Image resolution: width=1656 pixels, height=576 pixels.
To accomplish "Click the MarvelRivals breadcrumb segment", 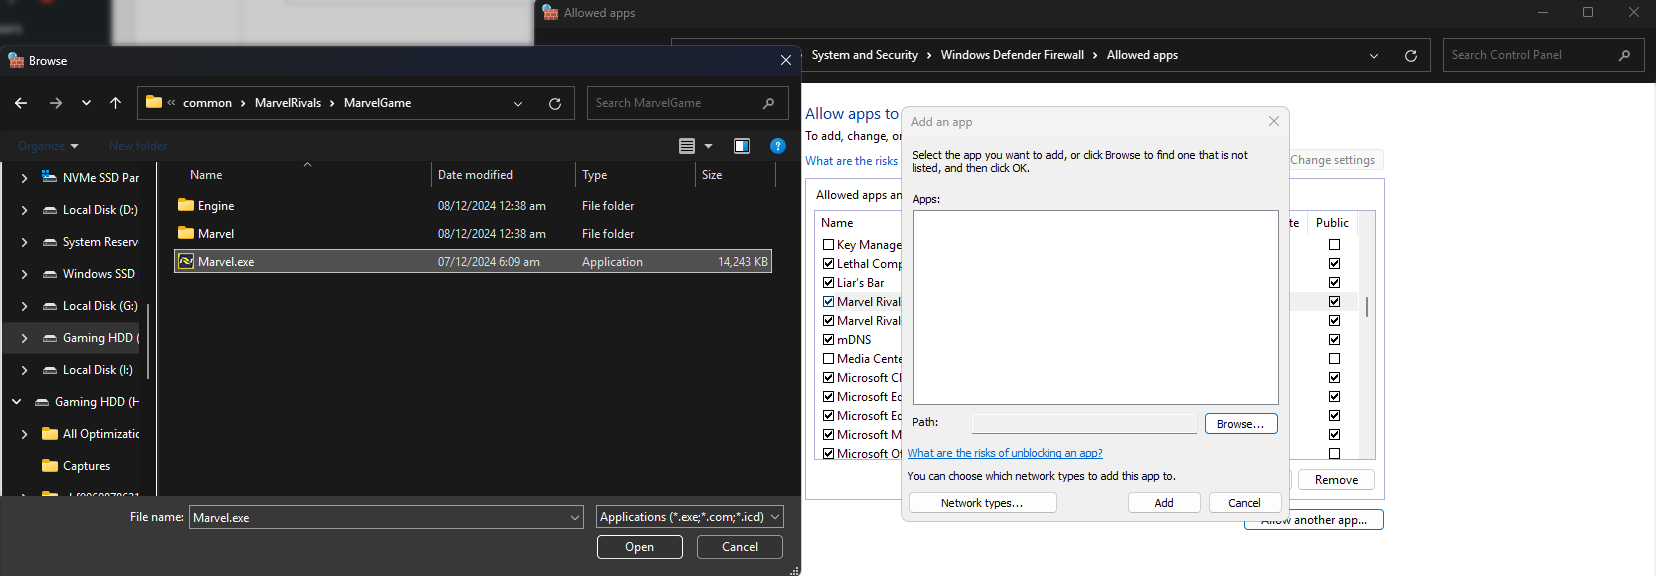I will point(288,103).
